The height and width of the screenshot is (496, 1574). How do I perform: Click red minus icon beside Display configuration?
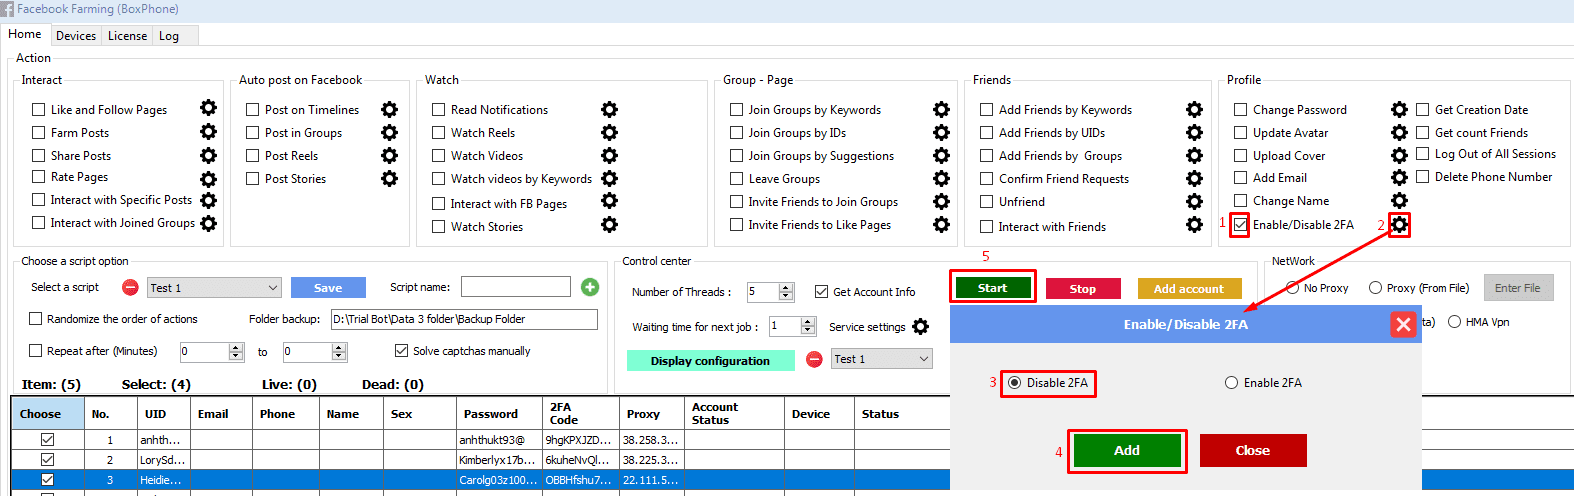[x=814, y=359]
